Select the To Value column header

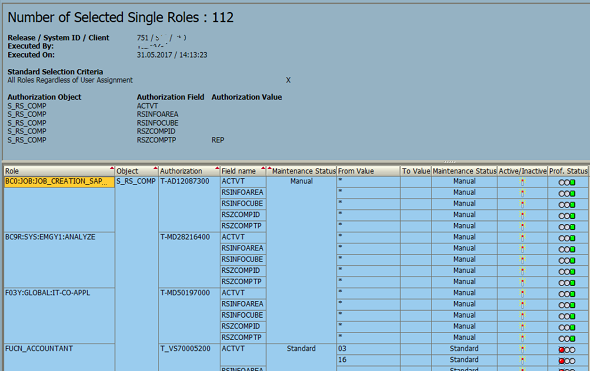coord(416,171)
